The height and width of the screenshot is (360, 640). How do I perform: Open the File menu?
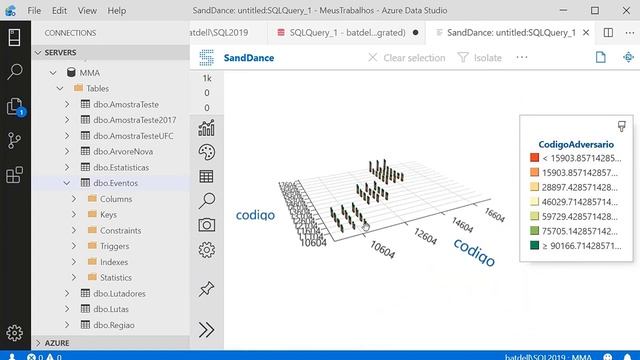34,10
